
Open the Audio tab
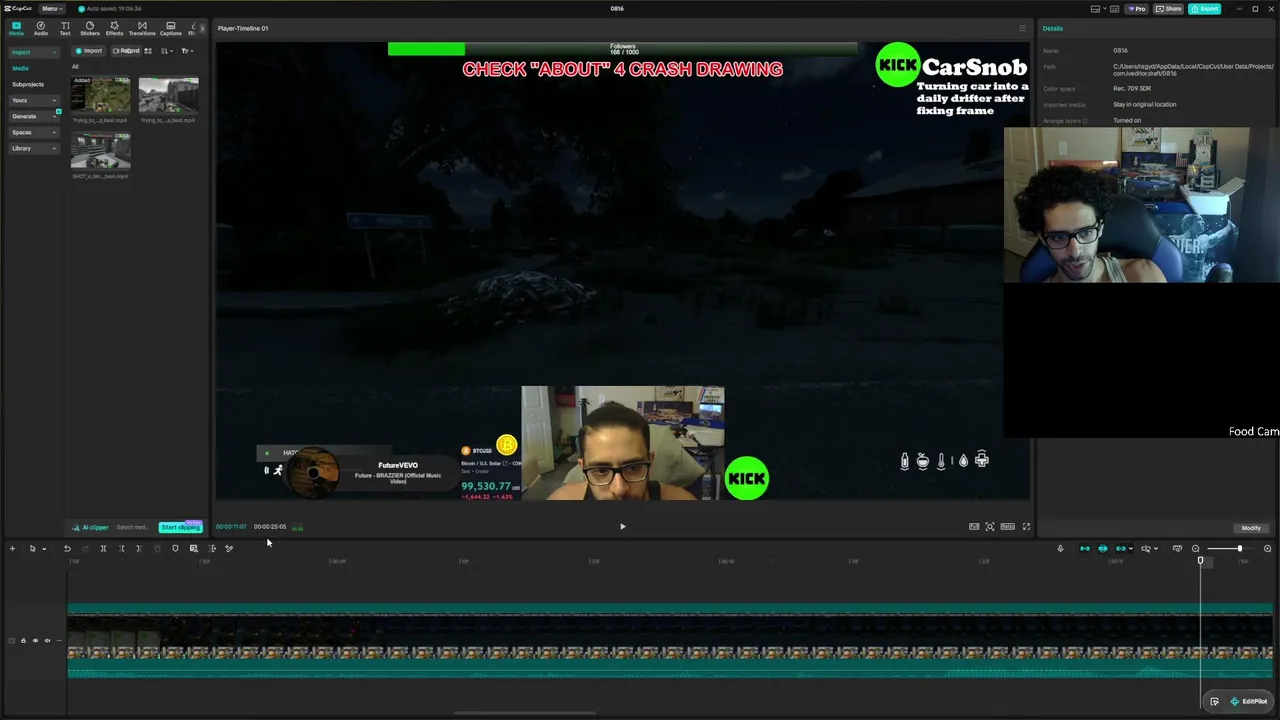click(x=41, y=28)
